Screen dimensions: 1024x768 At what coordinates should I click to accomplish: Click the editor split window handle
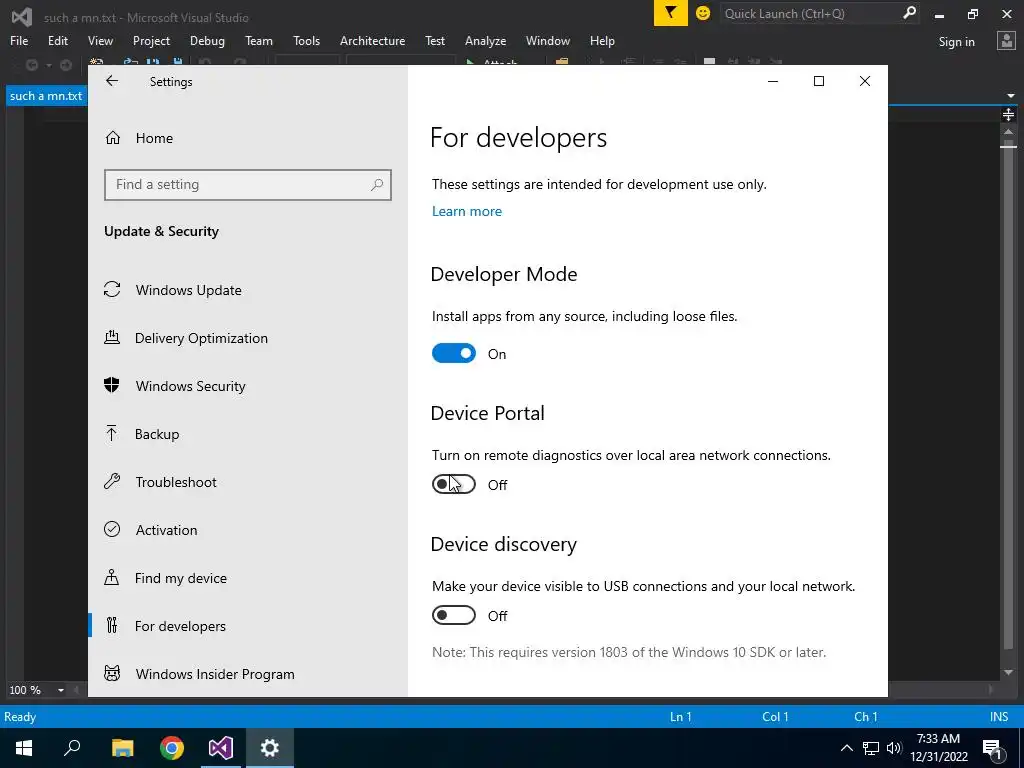[1008, 115]
